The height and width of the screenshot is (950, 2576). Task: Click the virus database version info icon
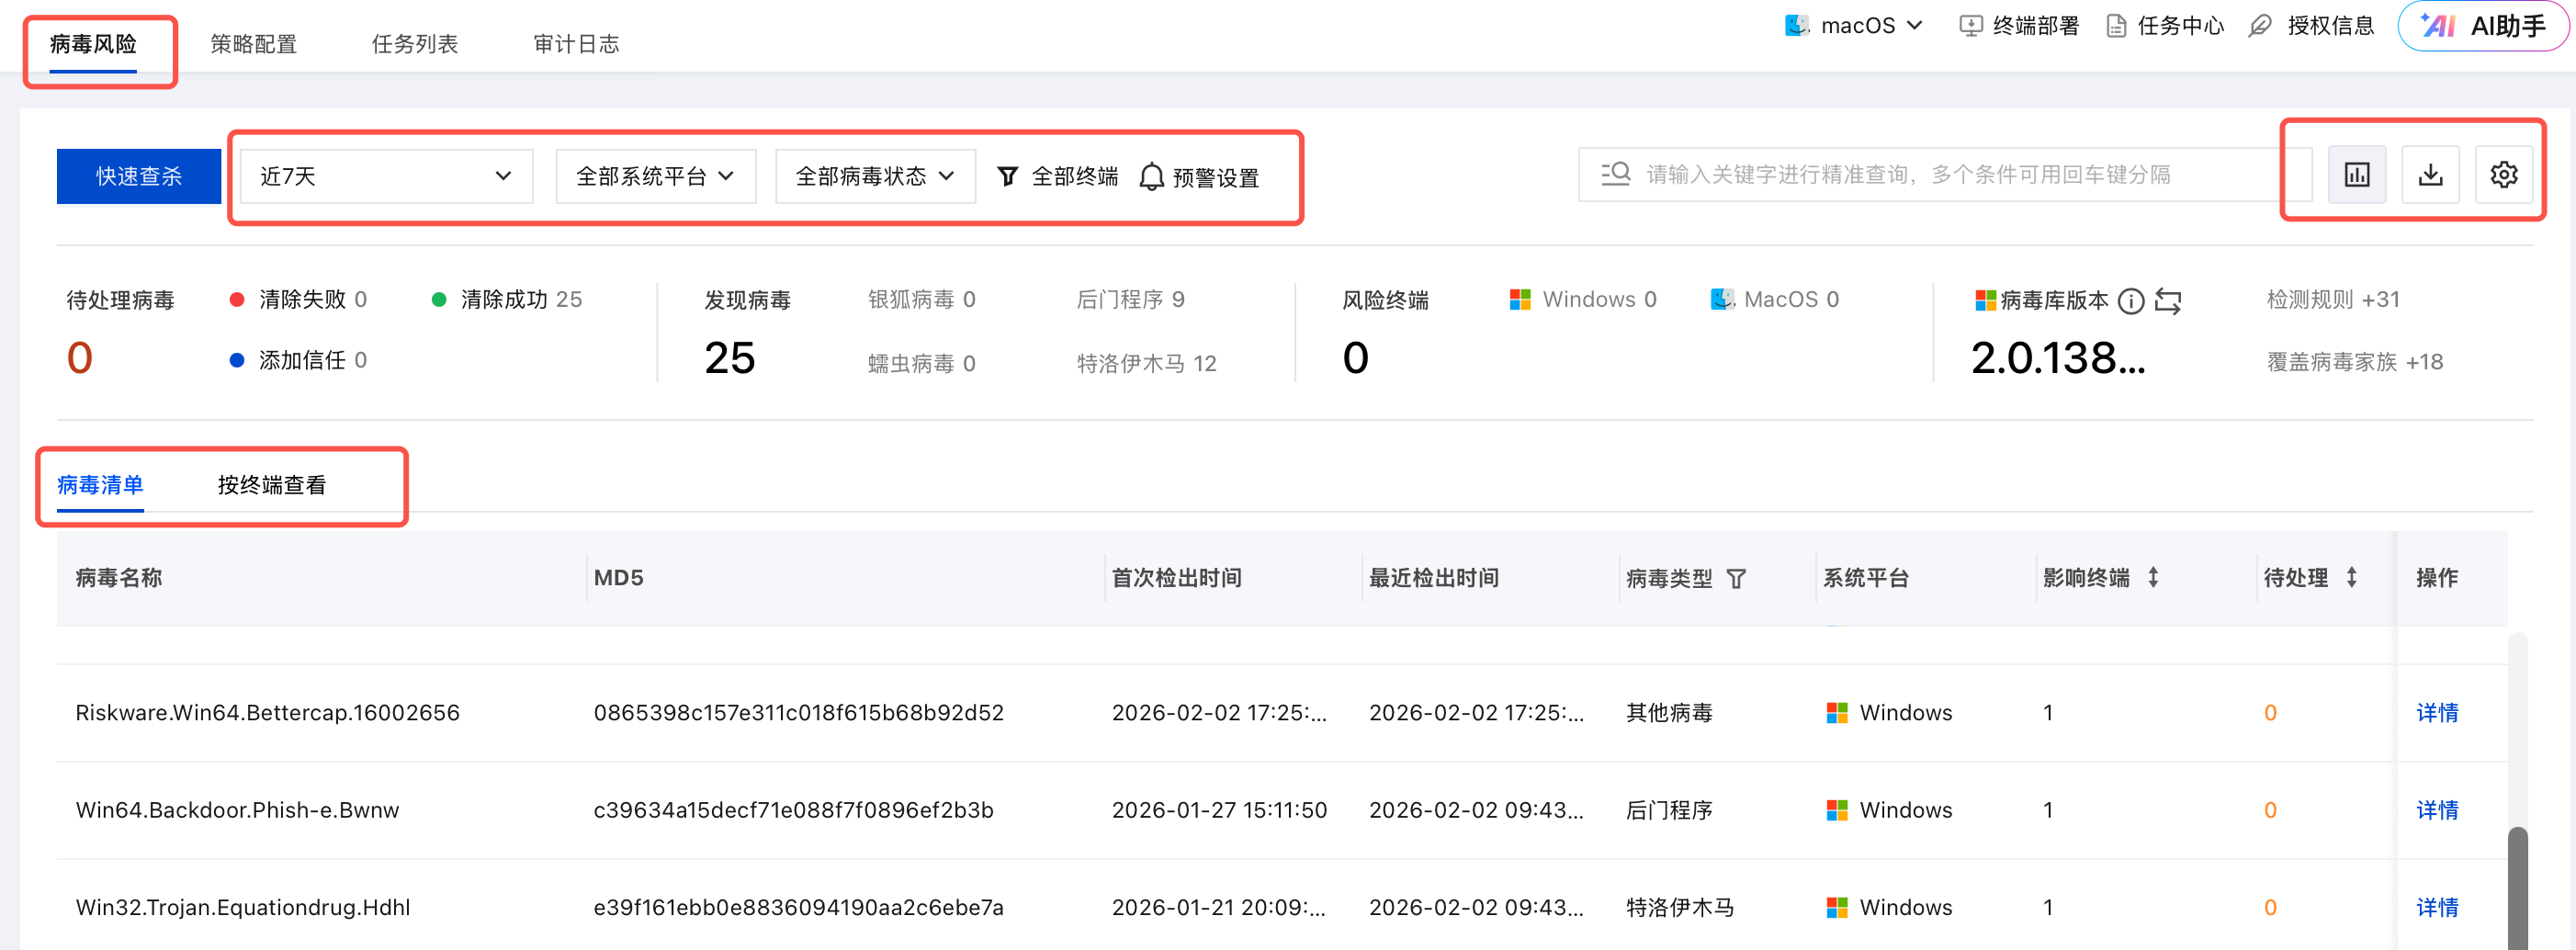pyautogui.click(x=2131, y=300)
